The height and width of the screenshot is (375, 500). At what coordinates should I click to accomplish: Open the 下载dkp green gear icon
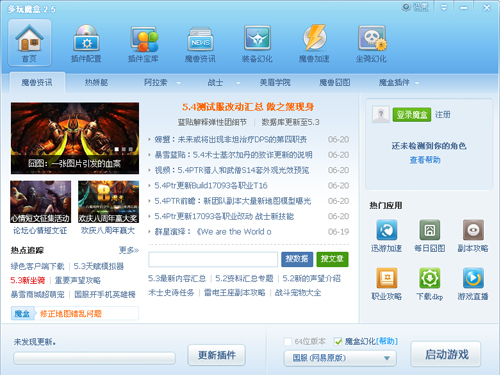click(x=430, y=284)
